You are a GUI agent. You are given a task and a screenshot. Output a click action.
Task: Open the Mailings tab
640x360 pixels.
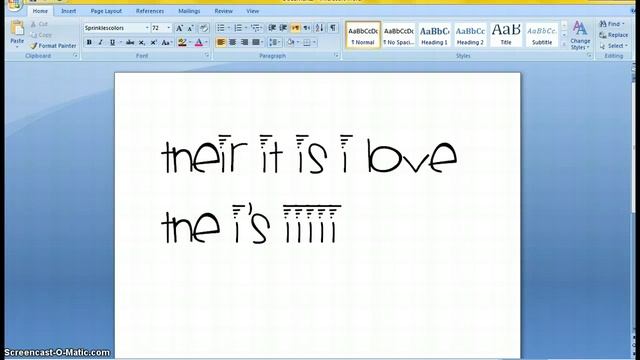[x=189, y=11]
